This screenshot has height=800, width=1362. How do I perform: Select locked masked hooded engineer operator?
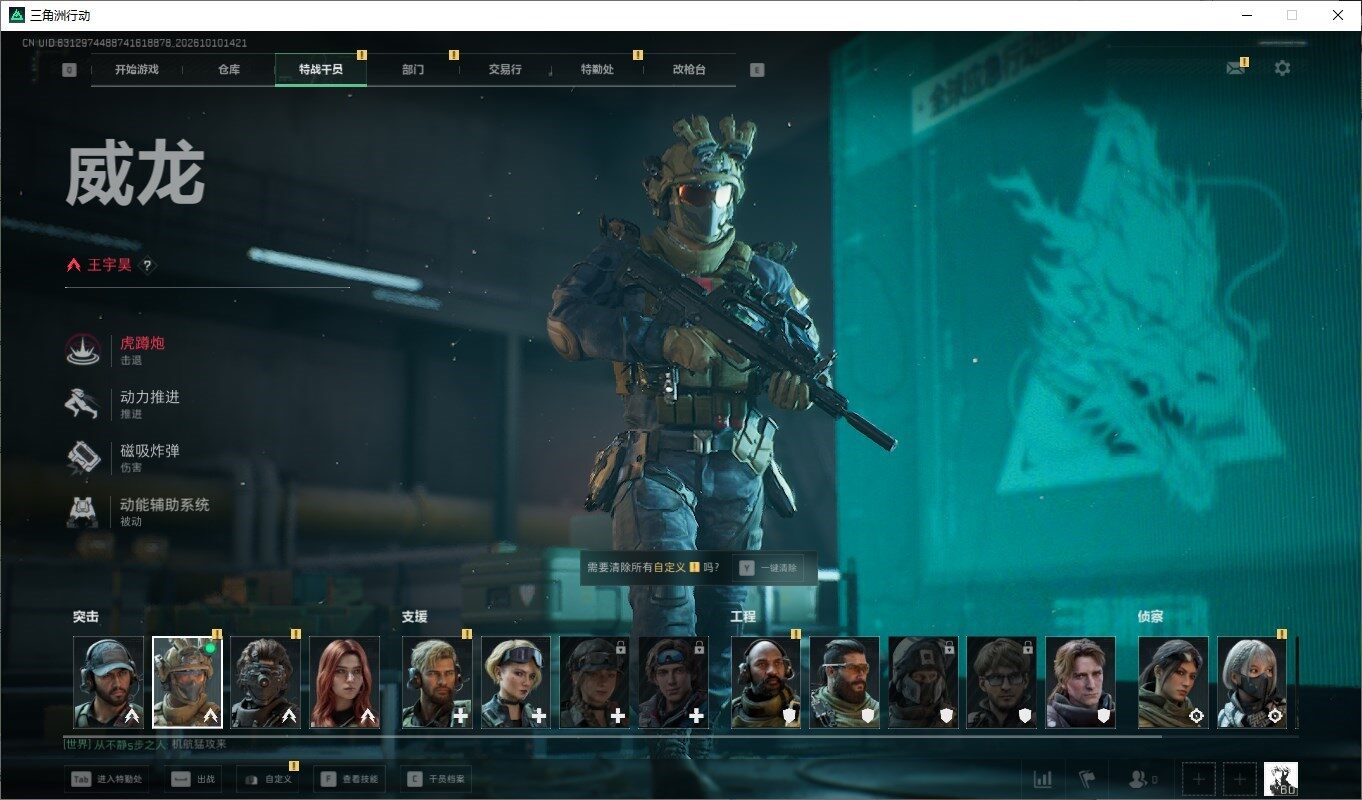(923, 682)
